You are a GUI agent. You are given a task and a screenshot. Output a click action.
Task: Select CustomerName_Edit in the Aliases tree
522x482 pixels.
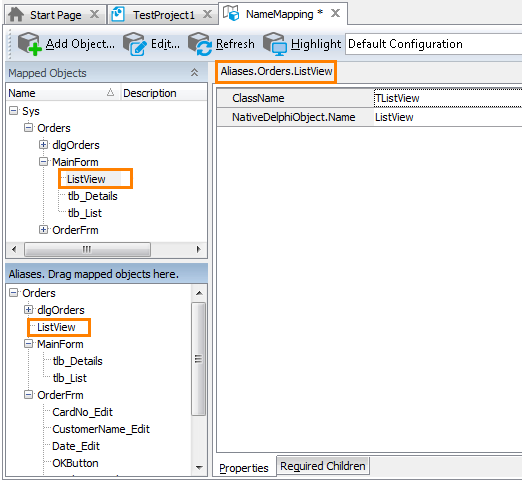[101, 429]
